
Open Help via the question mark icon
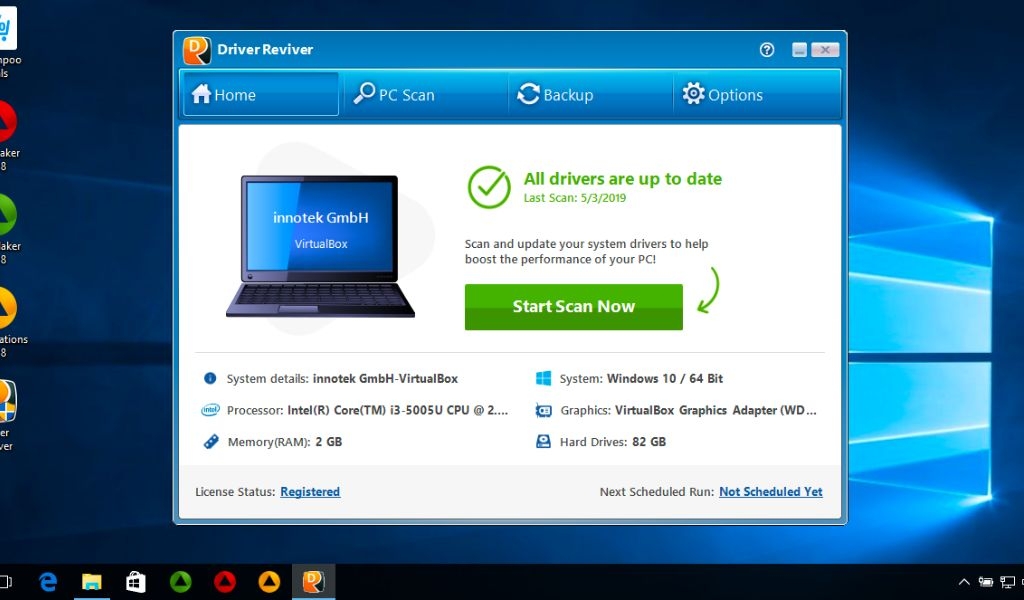[x=766, y=49]
